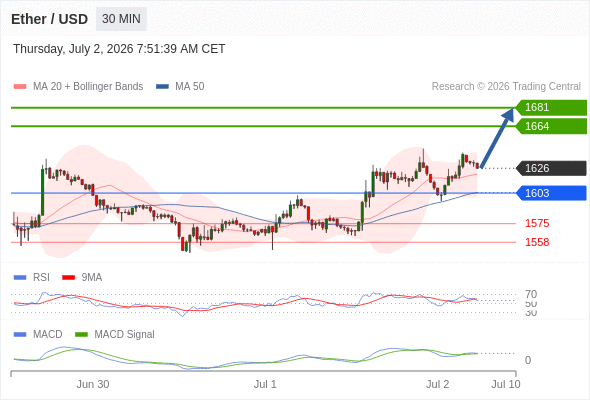
Task: Click the 1681 green resistance price tag
Action: [551, 107]
